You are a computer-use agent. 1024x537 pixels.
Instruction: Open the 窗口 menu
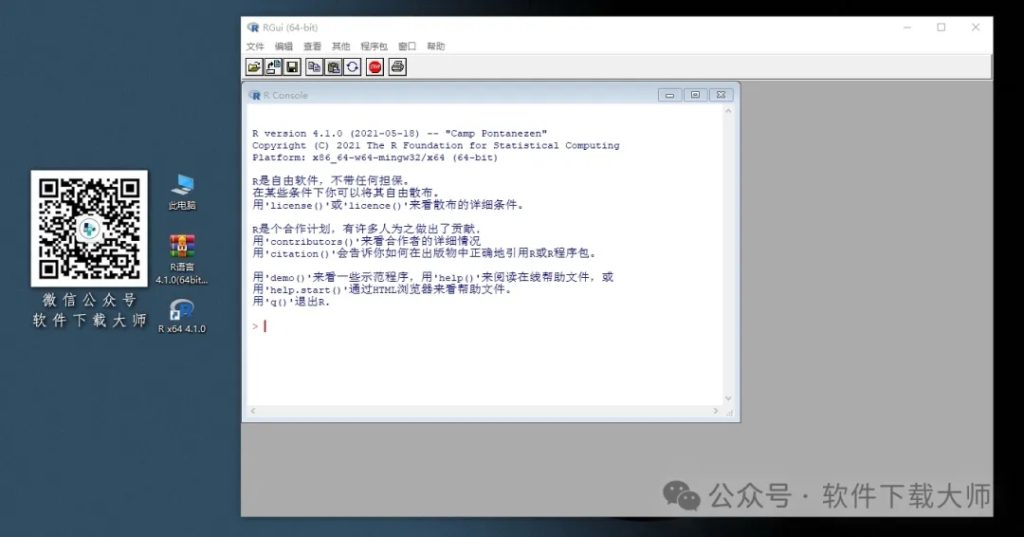pyautogui.click(x=407, y=46)
